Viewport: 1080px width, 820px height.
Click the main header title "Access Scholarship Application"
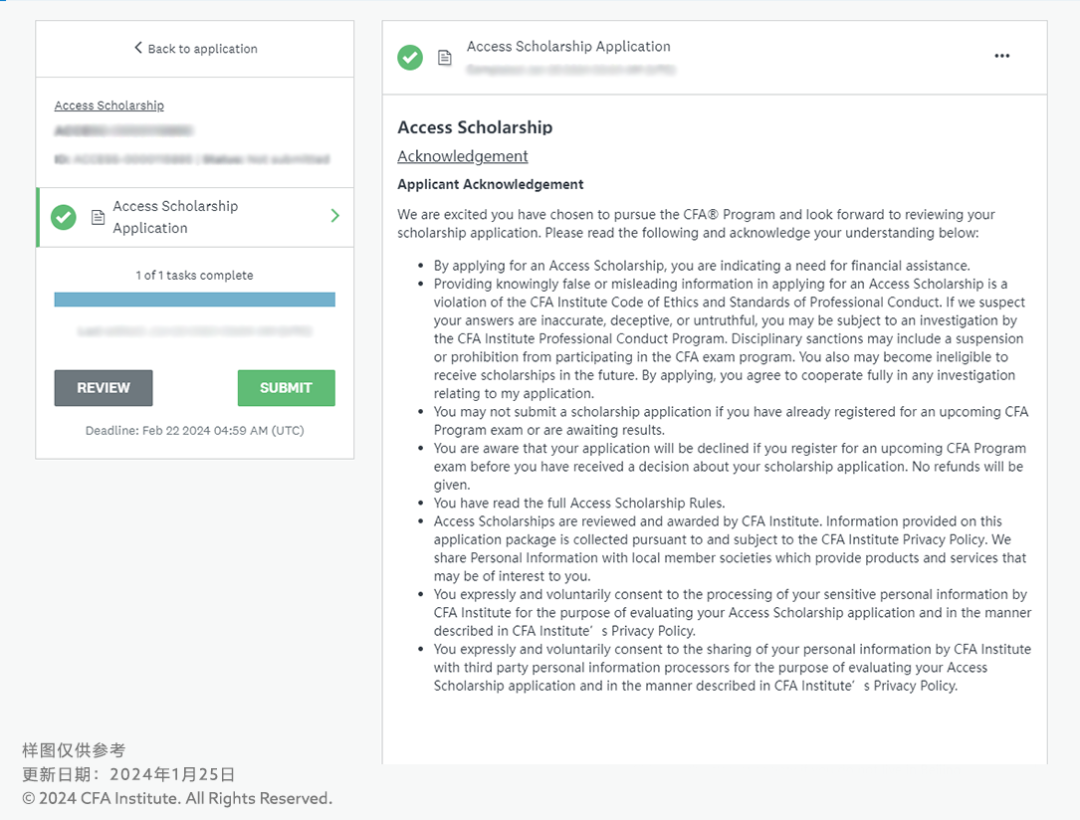pos(568,46)
